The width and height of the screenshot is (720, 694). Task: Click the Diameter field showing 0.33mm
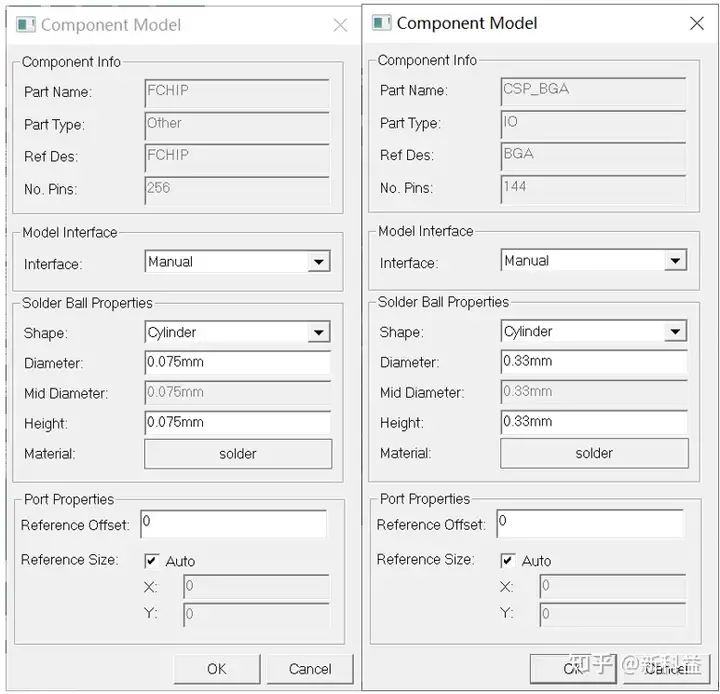click(x=594, y=361)
